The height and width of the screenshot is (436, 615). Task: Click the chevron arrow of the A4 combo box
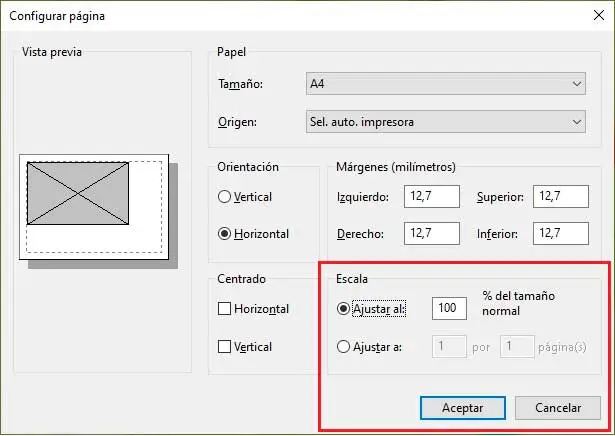tap(577, 84)
